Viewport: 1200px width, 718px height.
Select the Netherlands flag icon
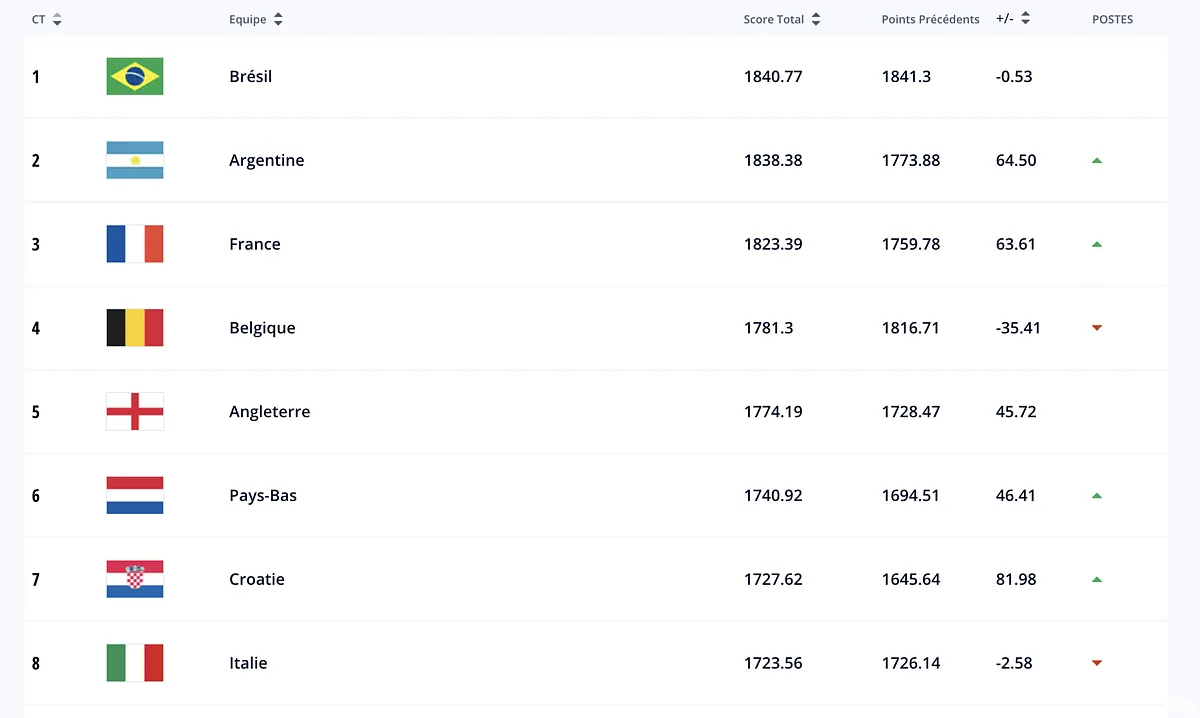[x=134, y=495]
